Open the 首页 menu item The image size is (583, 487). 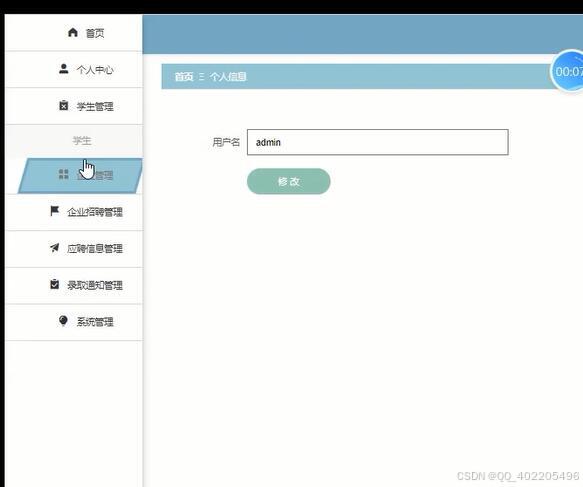point(74,33)
